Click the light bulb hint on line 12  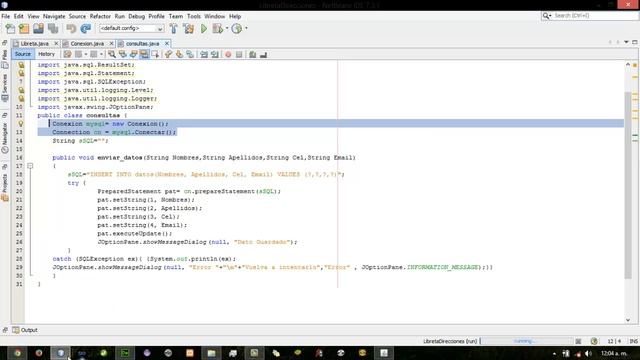tap(20, 124)
